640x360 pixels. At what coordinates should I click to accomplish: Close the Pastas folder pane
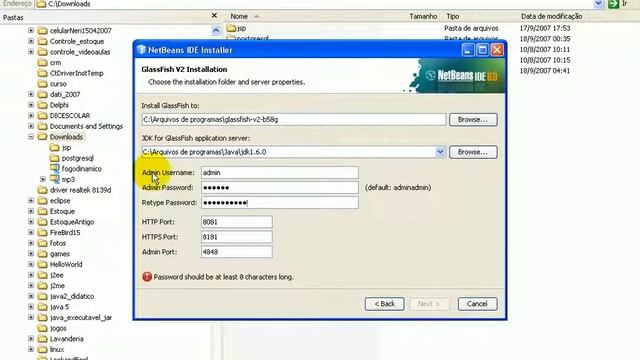[x=214, y=16]
